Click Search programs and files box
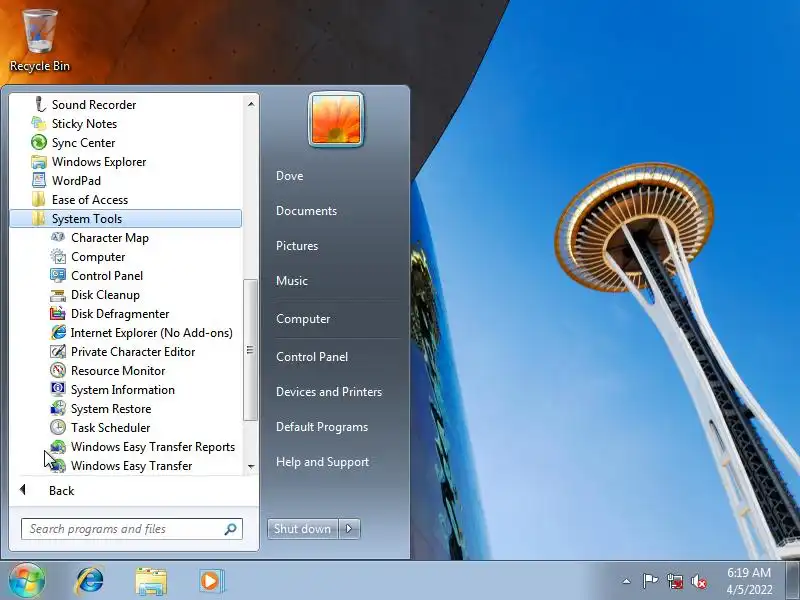 coord(132,529)
